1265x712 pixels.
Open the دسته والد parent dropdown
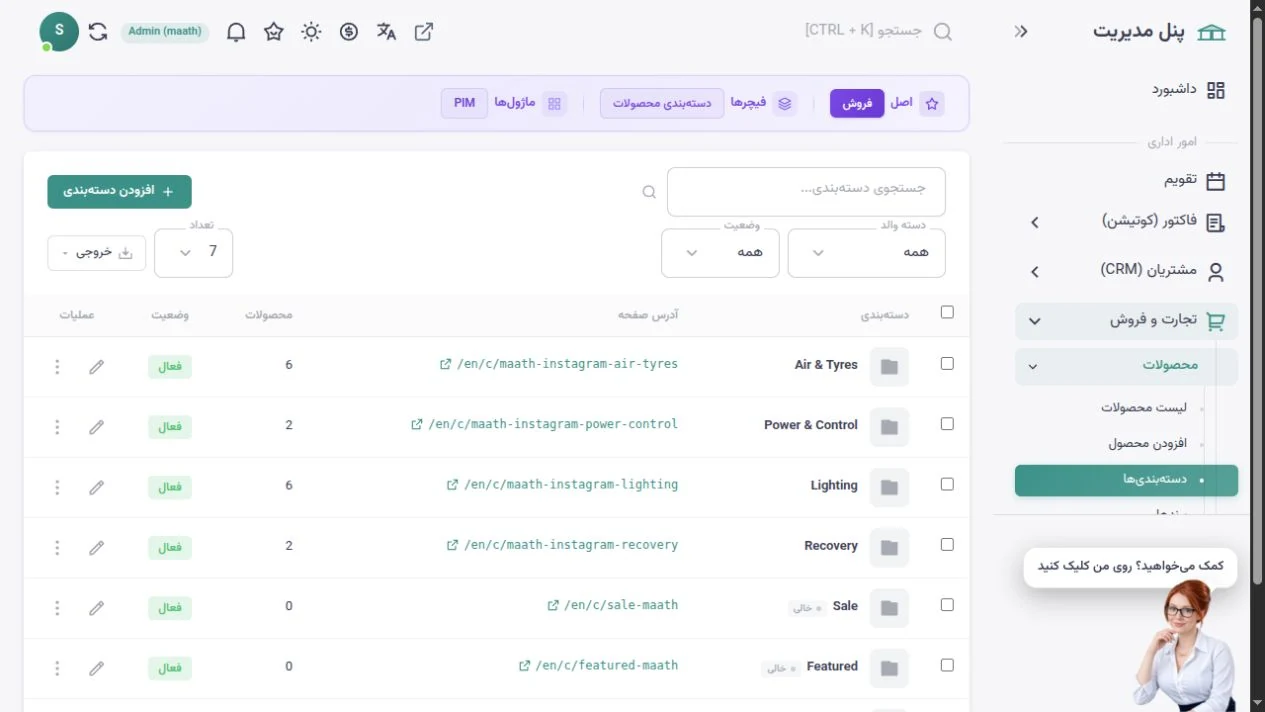click(866, 253)
